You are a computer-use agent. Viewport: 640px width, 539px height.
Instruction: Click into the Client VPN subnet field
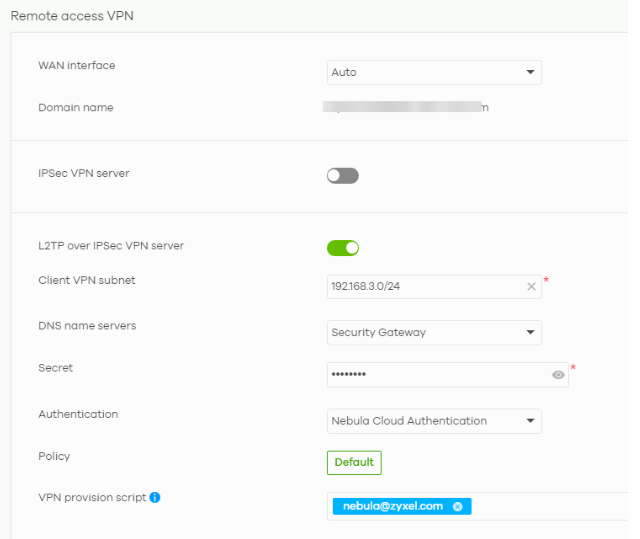pyautogui.click(x=425, y=287)
